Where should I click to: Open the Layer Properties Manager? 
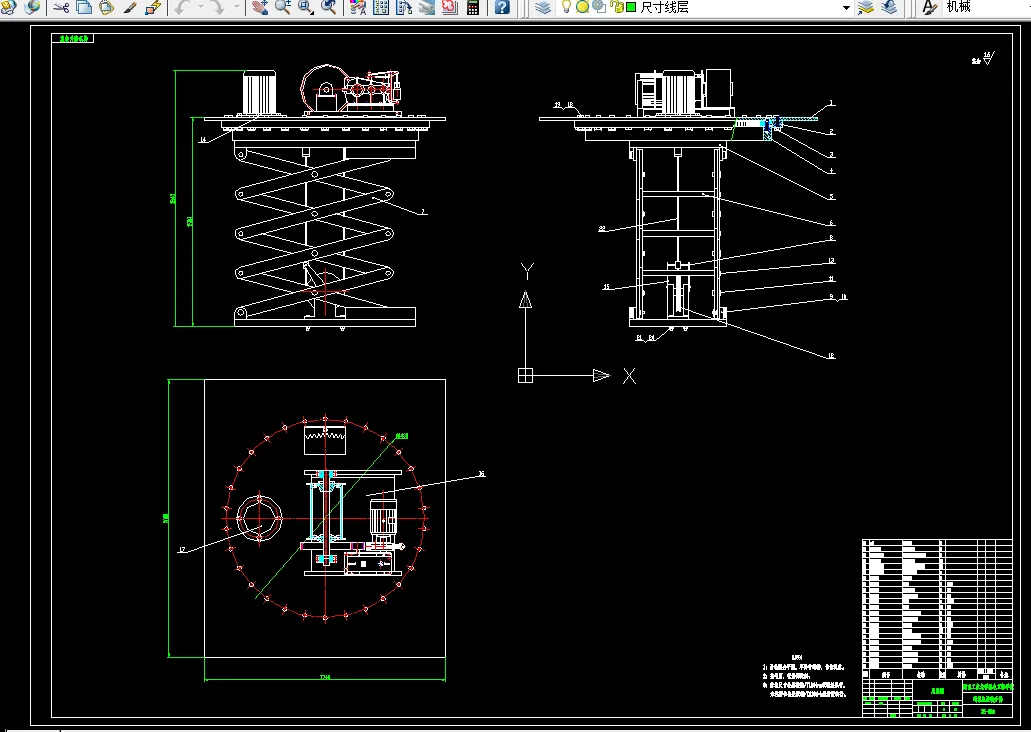point(542,7)
